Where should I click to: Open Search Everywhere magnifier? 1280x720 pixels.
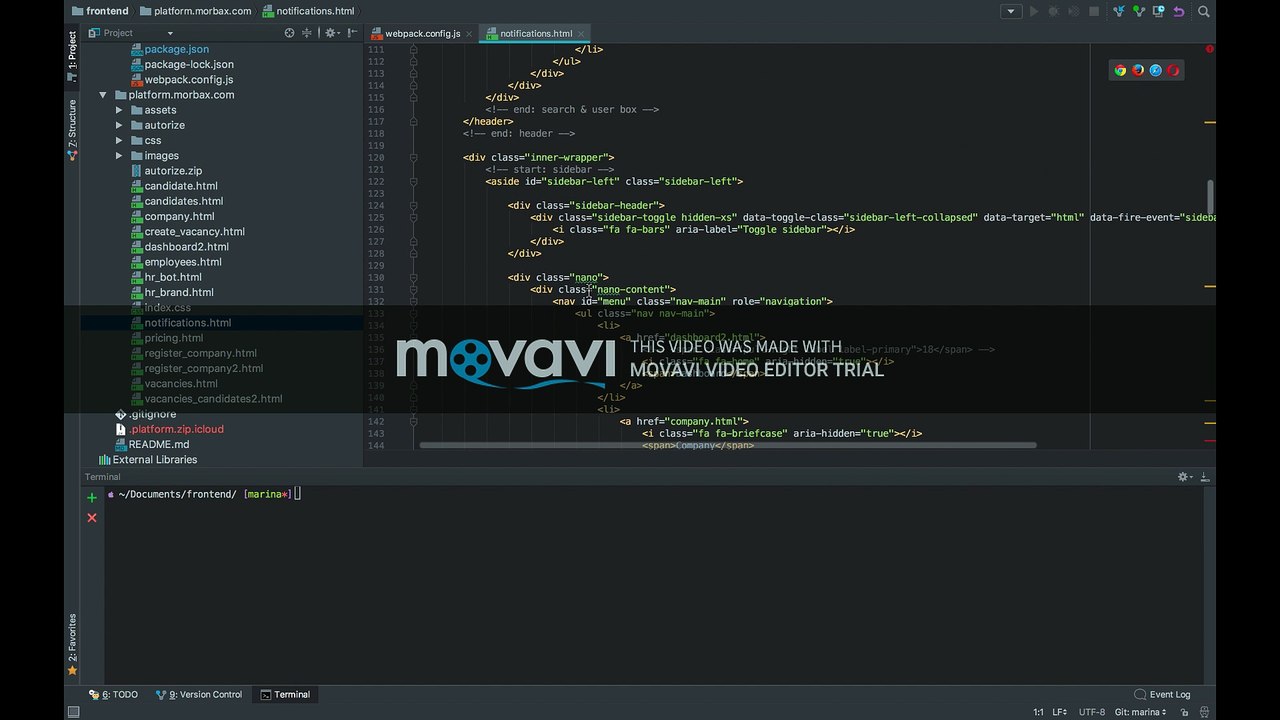[1204, 12]
